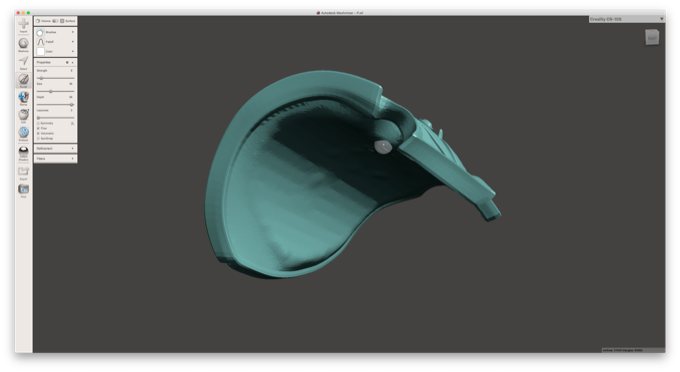Expand the Brushes arrow
This screenshot has width=680, height=372.
pos(72,32)
